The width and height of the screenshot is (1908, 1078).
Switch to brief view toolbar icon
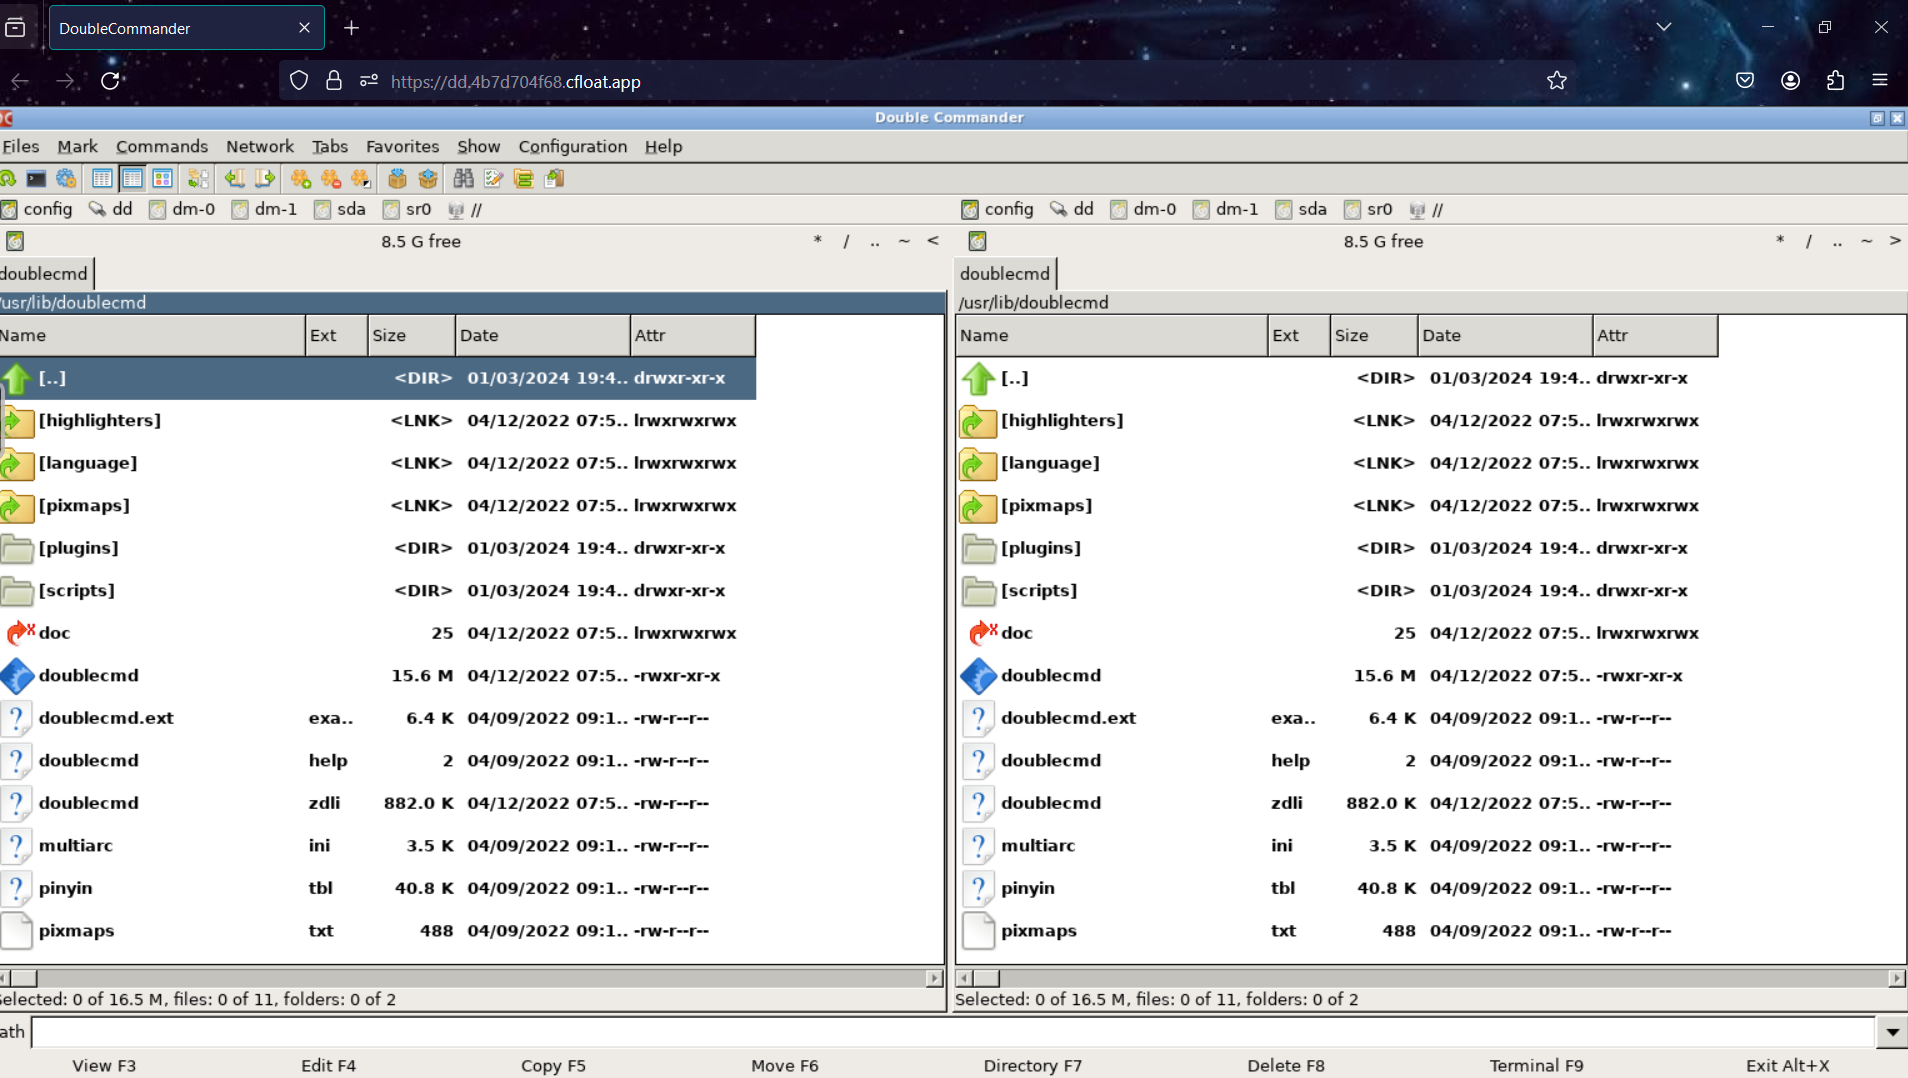point(102,179)
